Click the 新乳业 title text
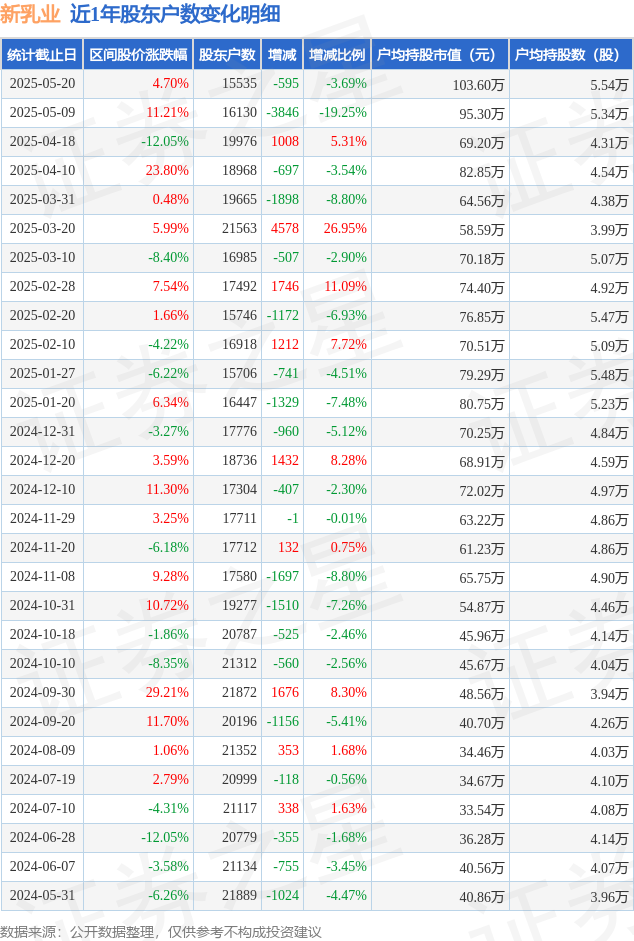This screenshot has height=941, width=634. coord(31,14)
